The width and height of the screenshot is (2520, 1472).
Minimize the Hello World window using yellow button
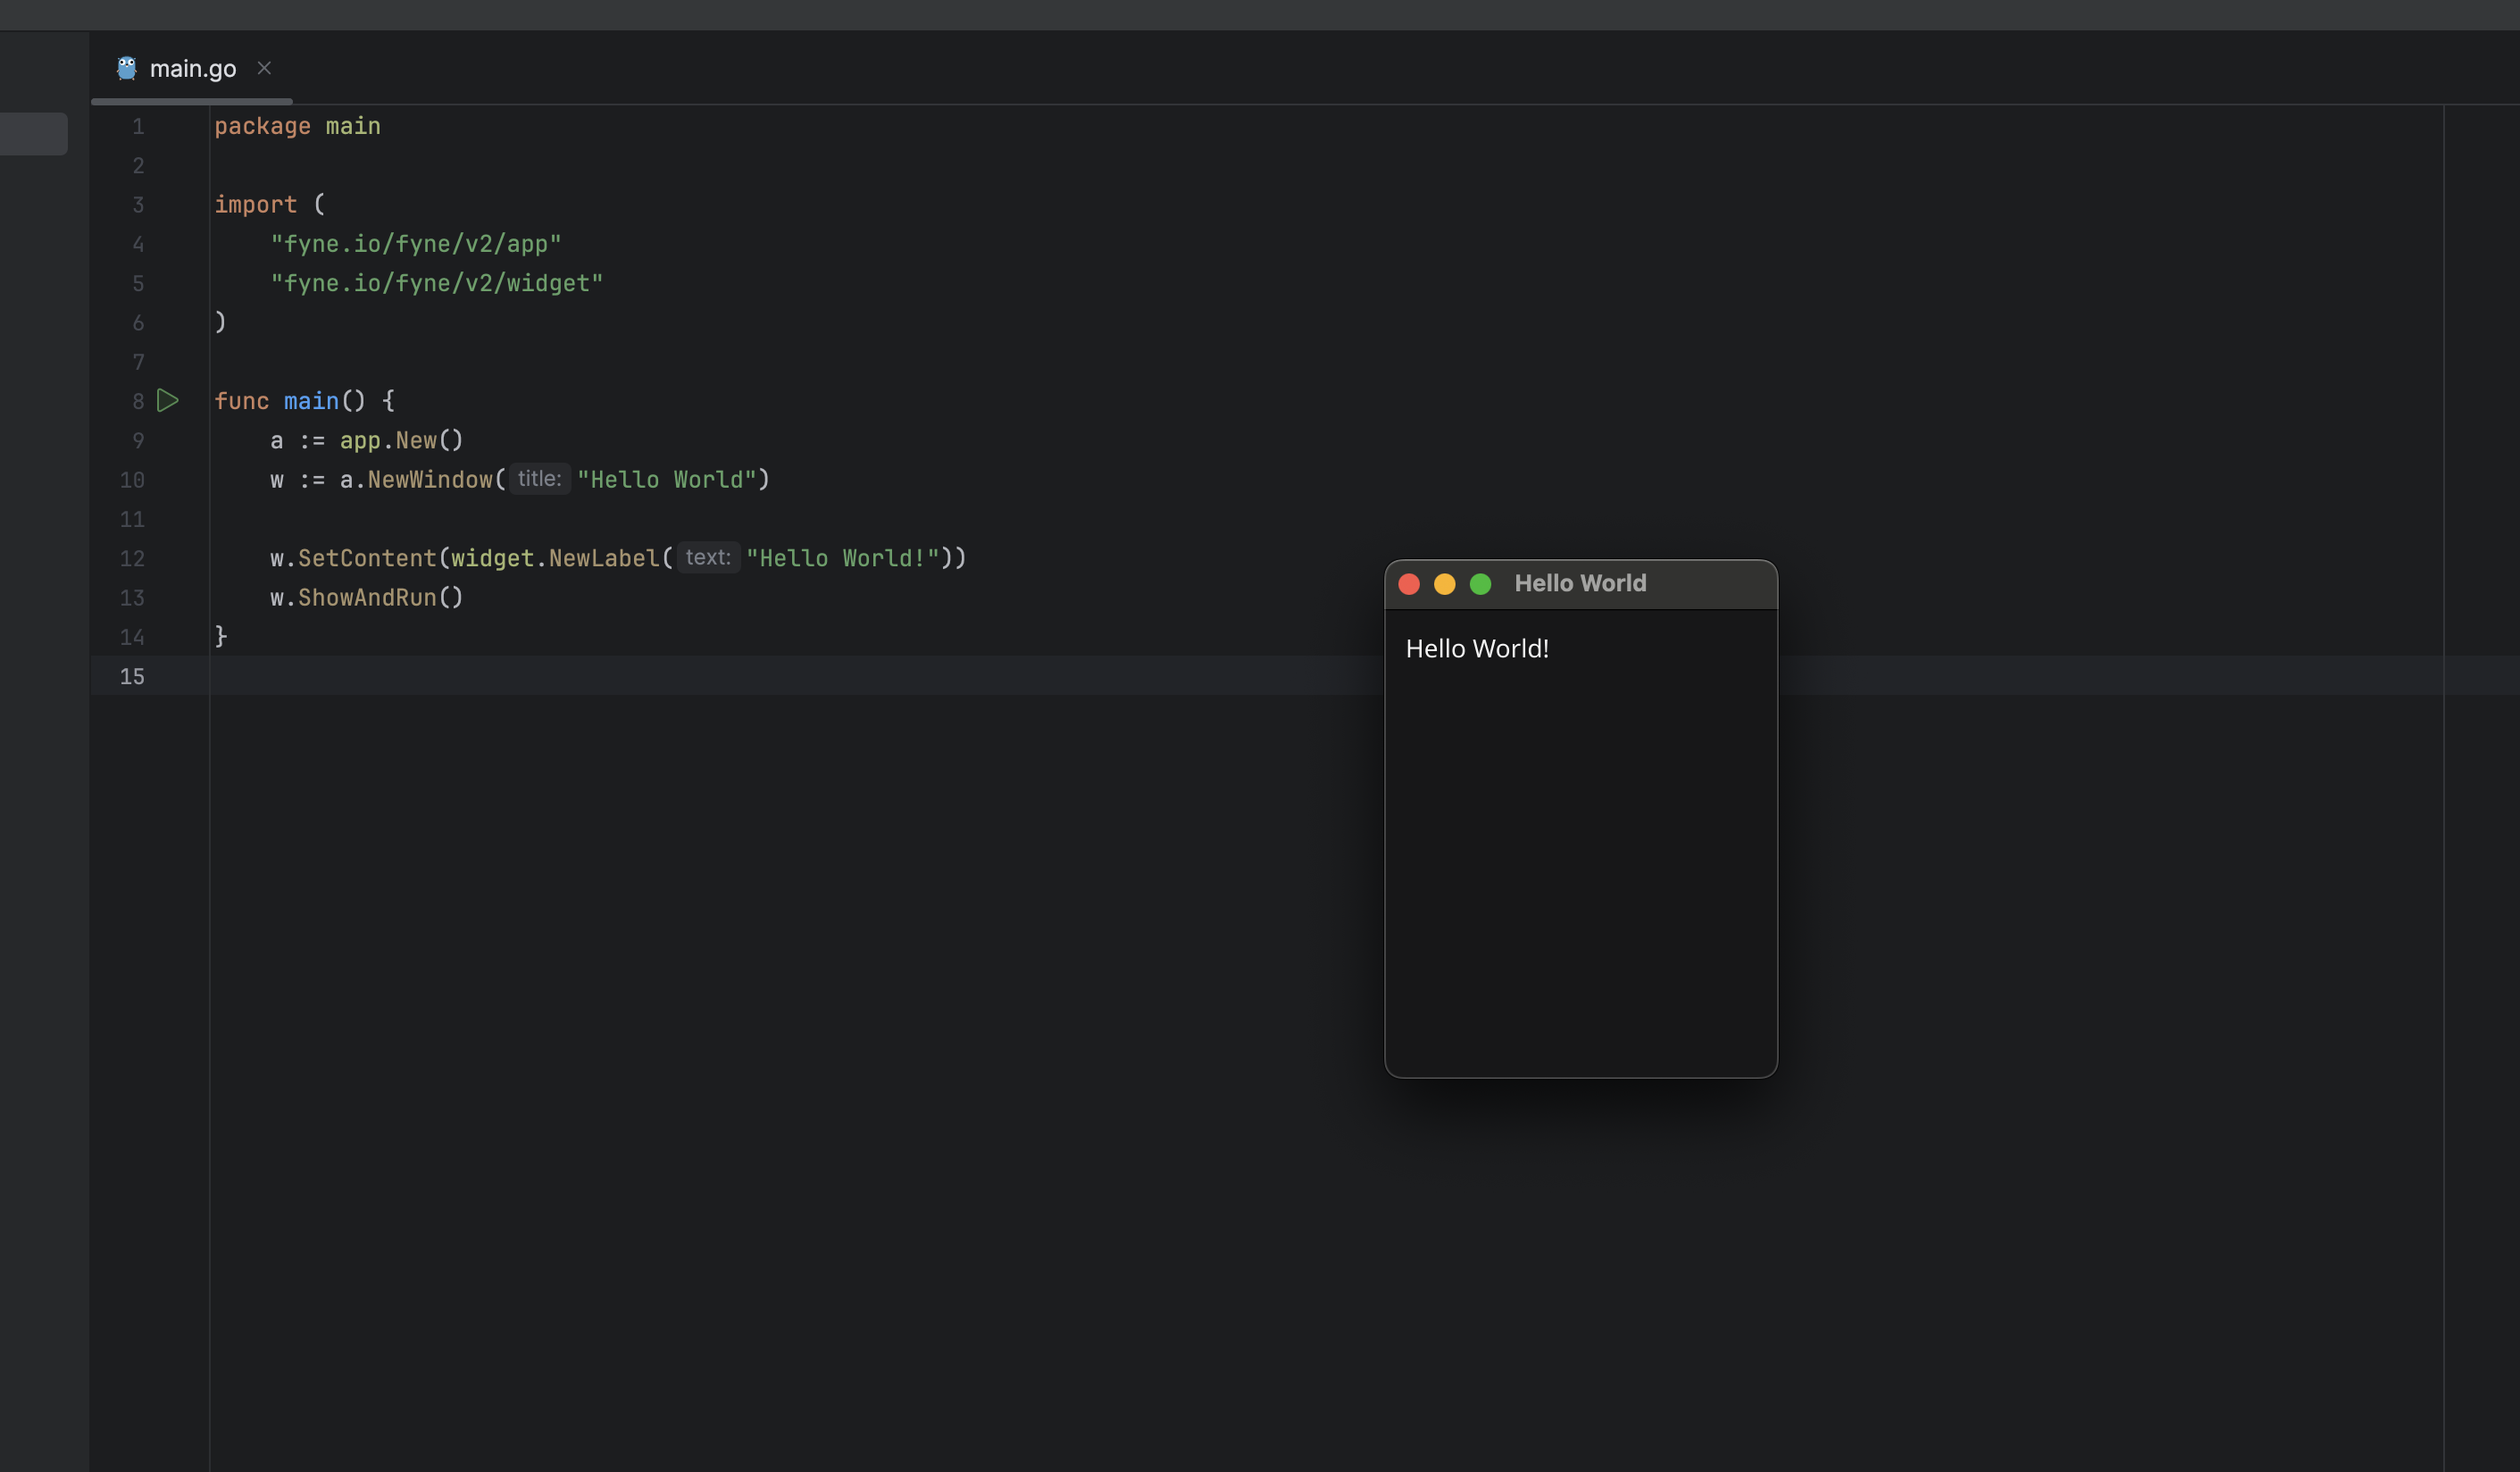pyautogui.click(x=1445, y=584)
